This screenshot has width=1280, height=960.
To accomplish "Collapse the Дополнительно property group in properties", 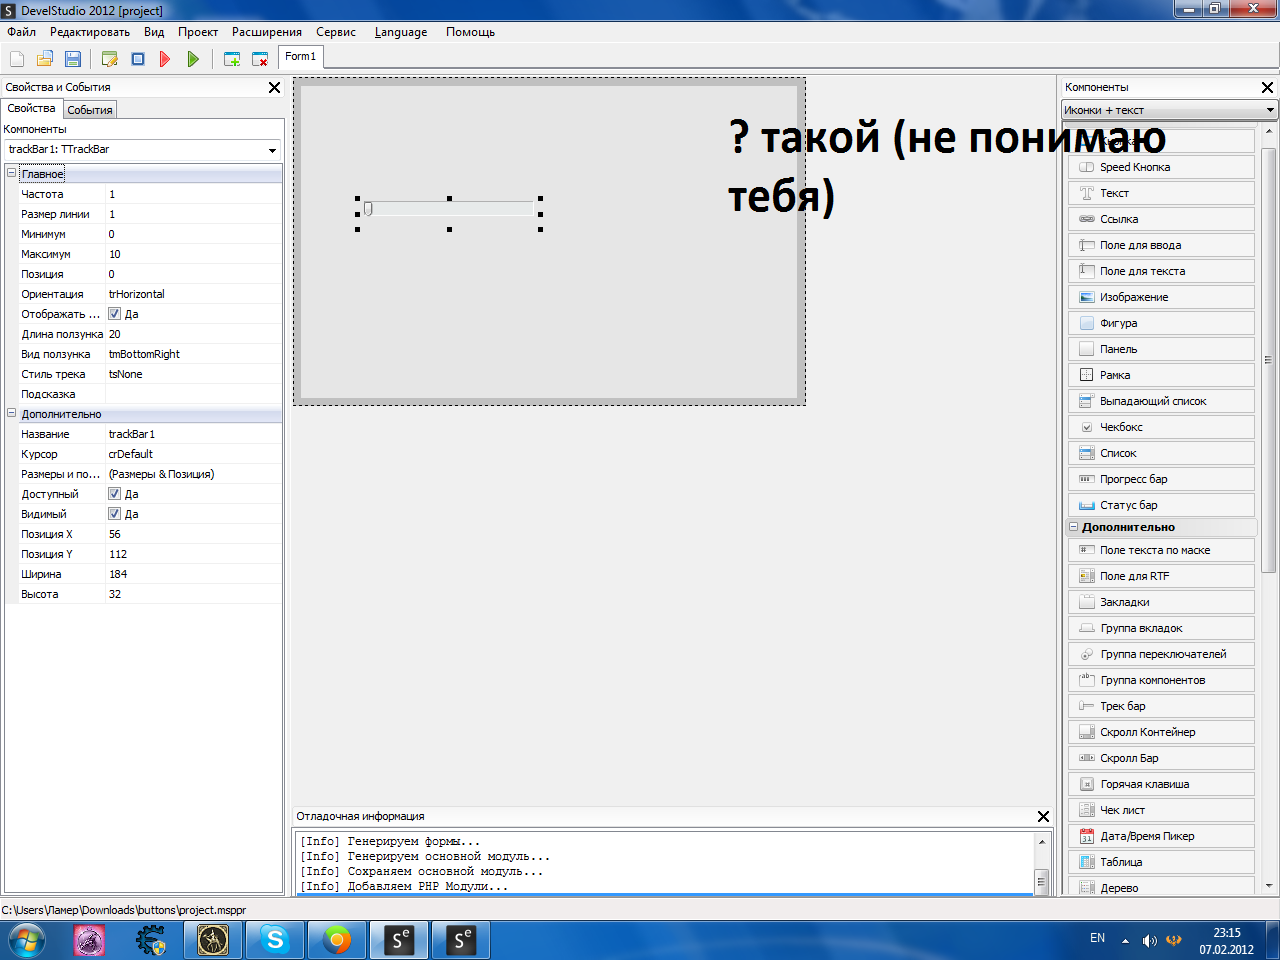I will (12, 414).
